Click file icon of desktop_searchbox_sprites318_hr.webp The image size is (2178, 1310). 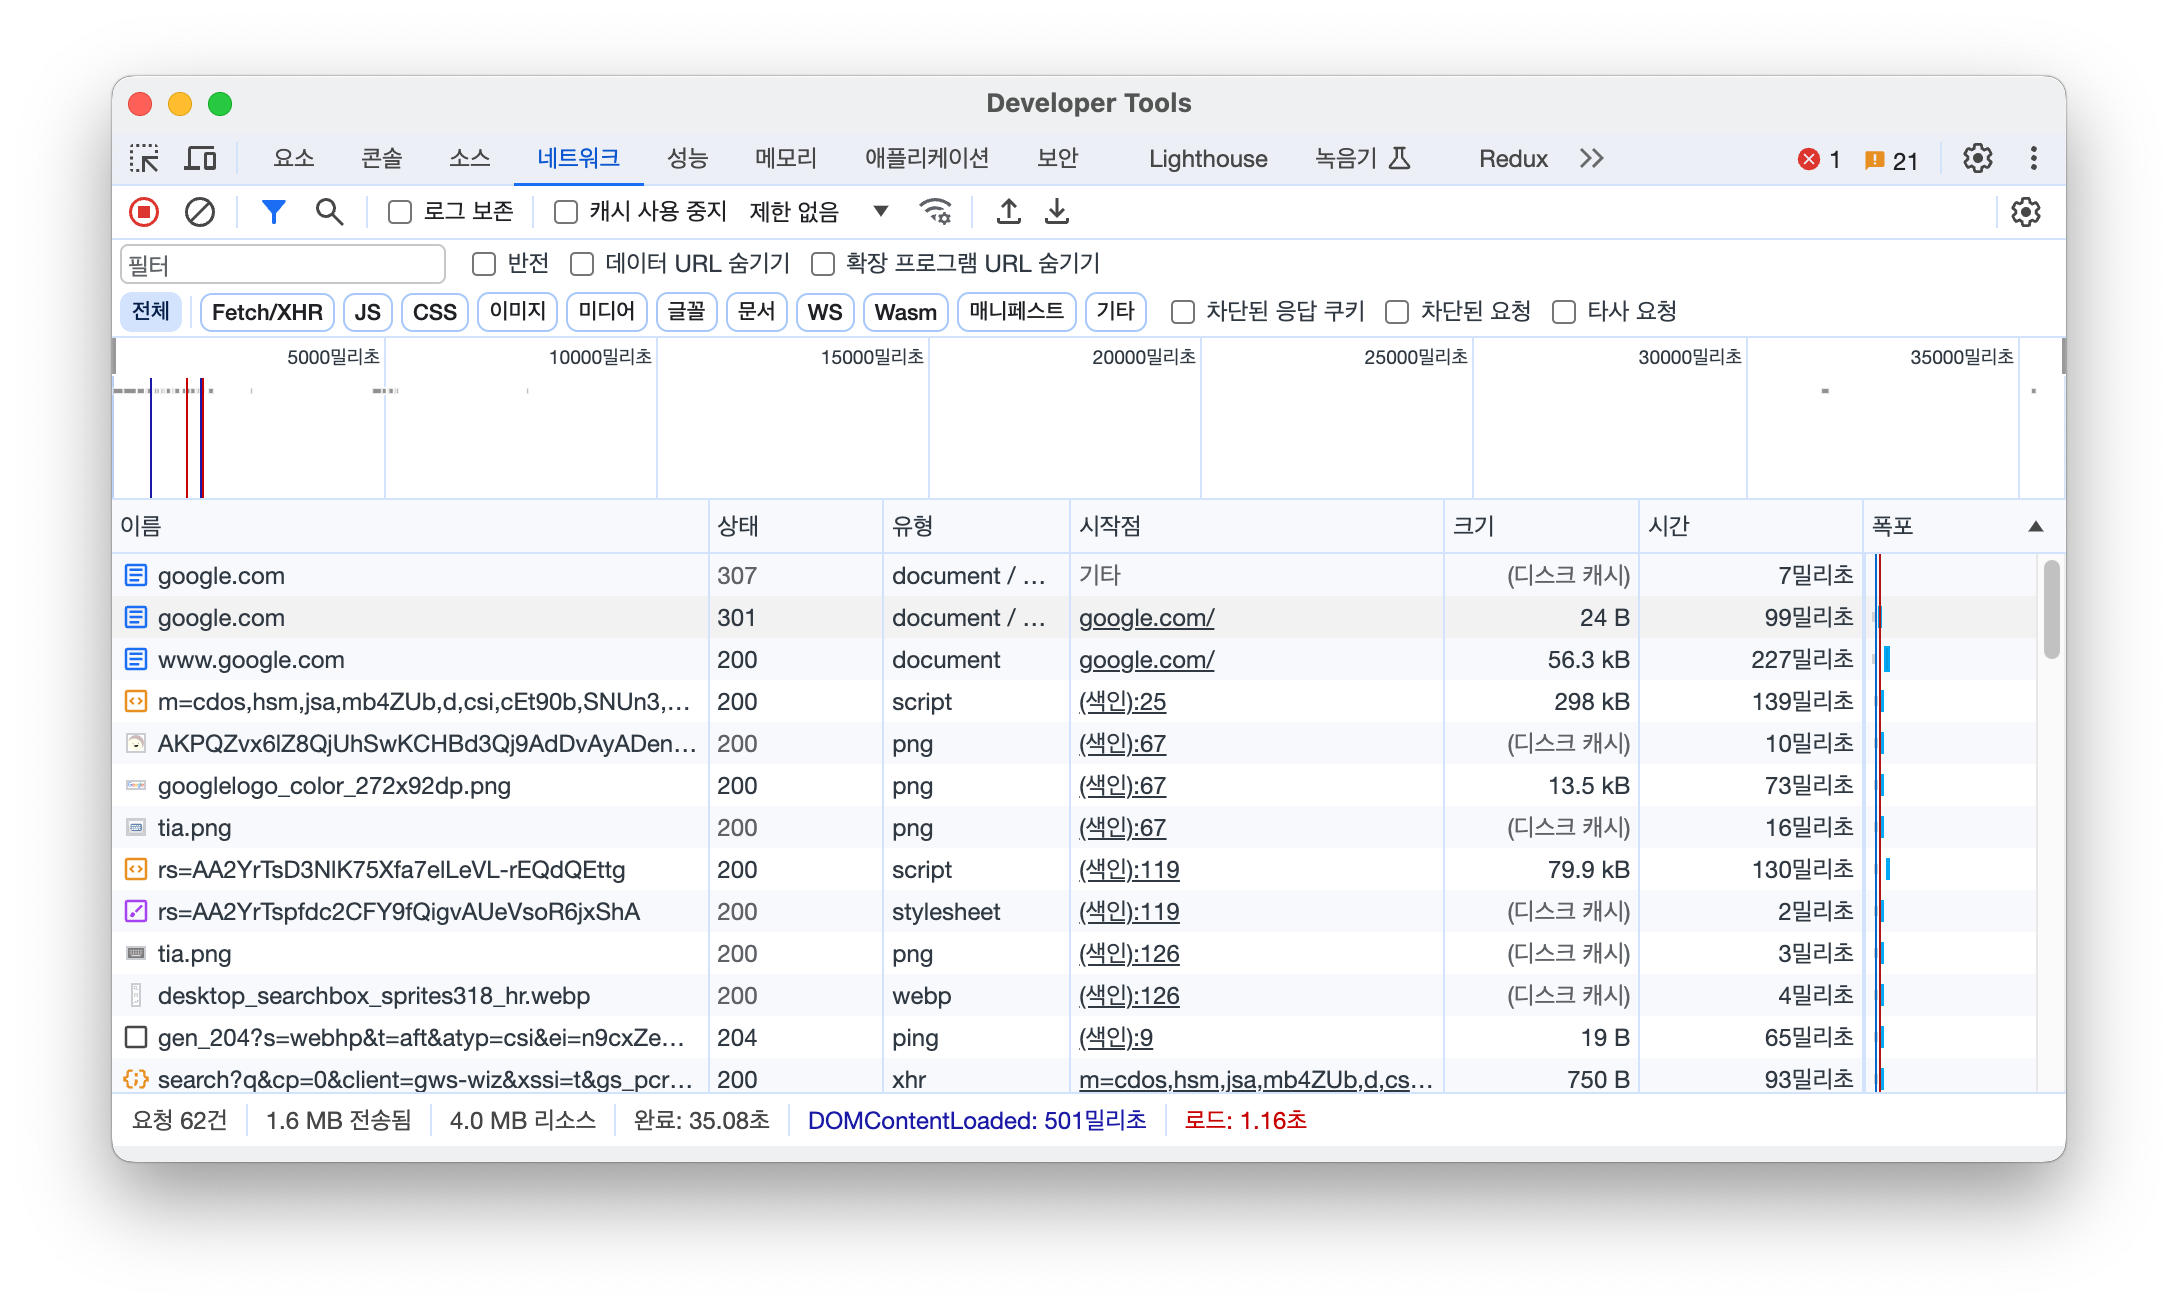coord(136,996)
